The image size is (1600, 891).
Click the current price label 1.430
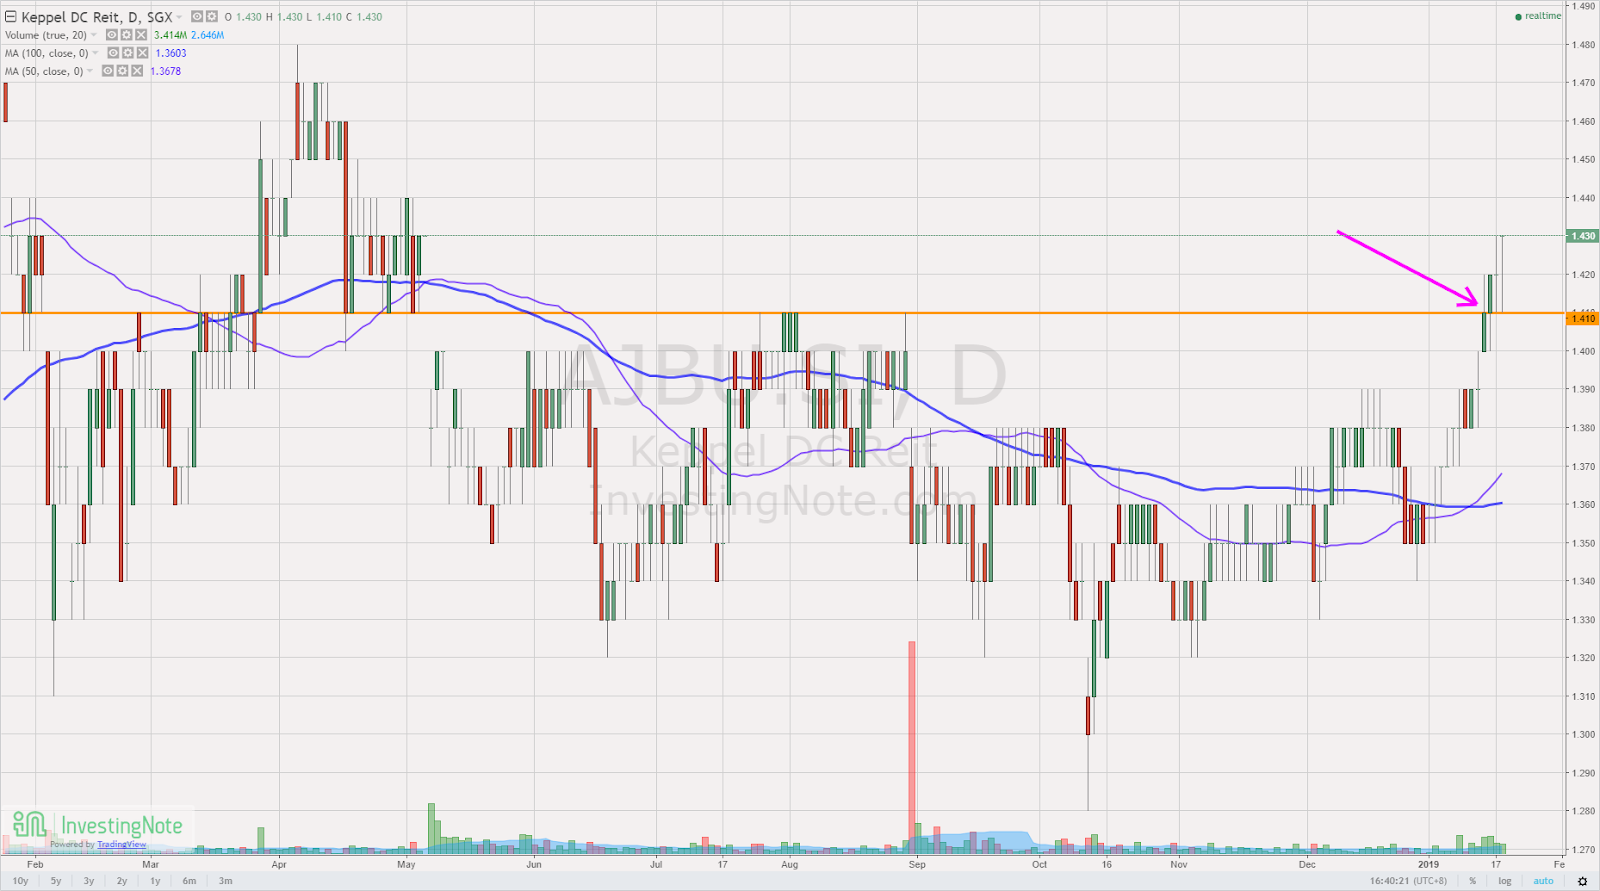[1583, 236]
